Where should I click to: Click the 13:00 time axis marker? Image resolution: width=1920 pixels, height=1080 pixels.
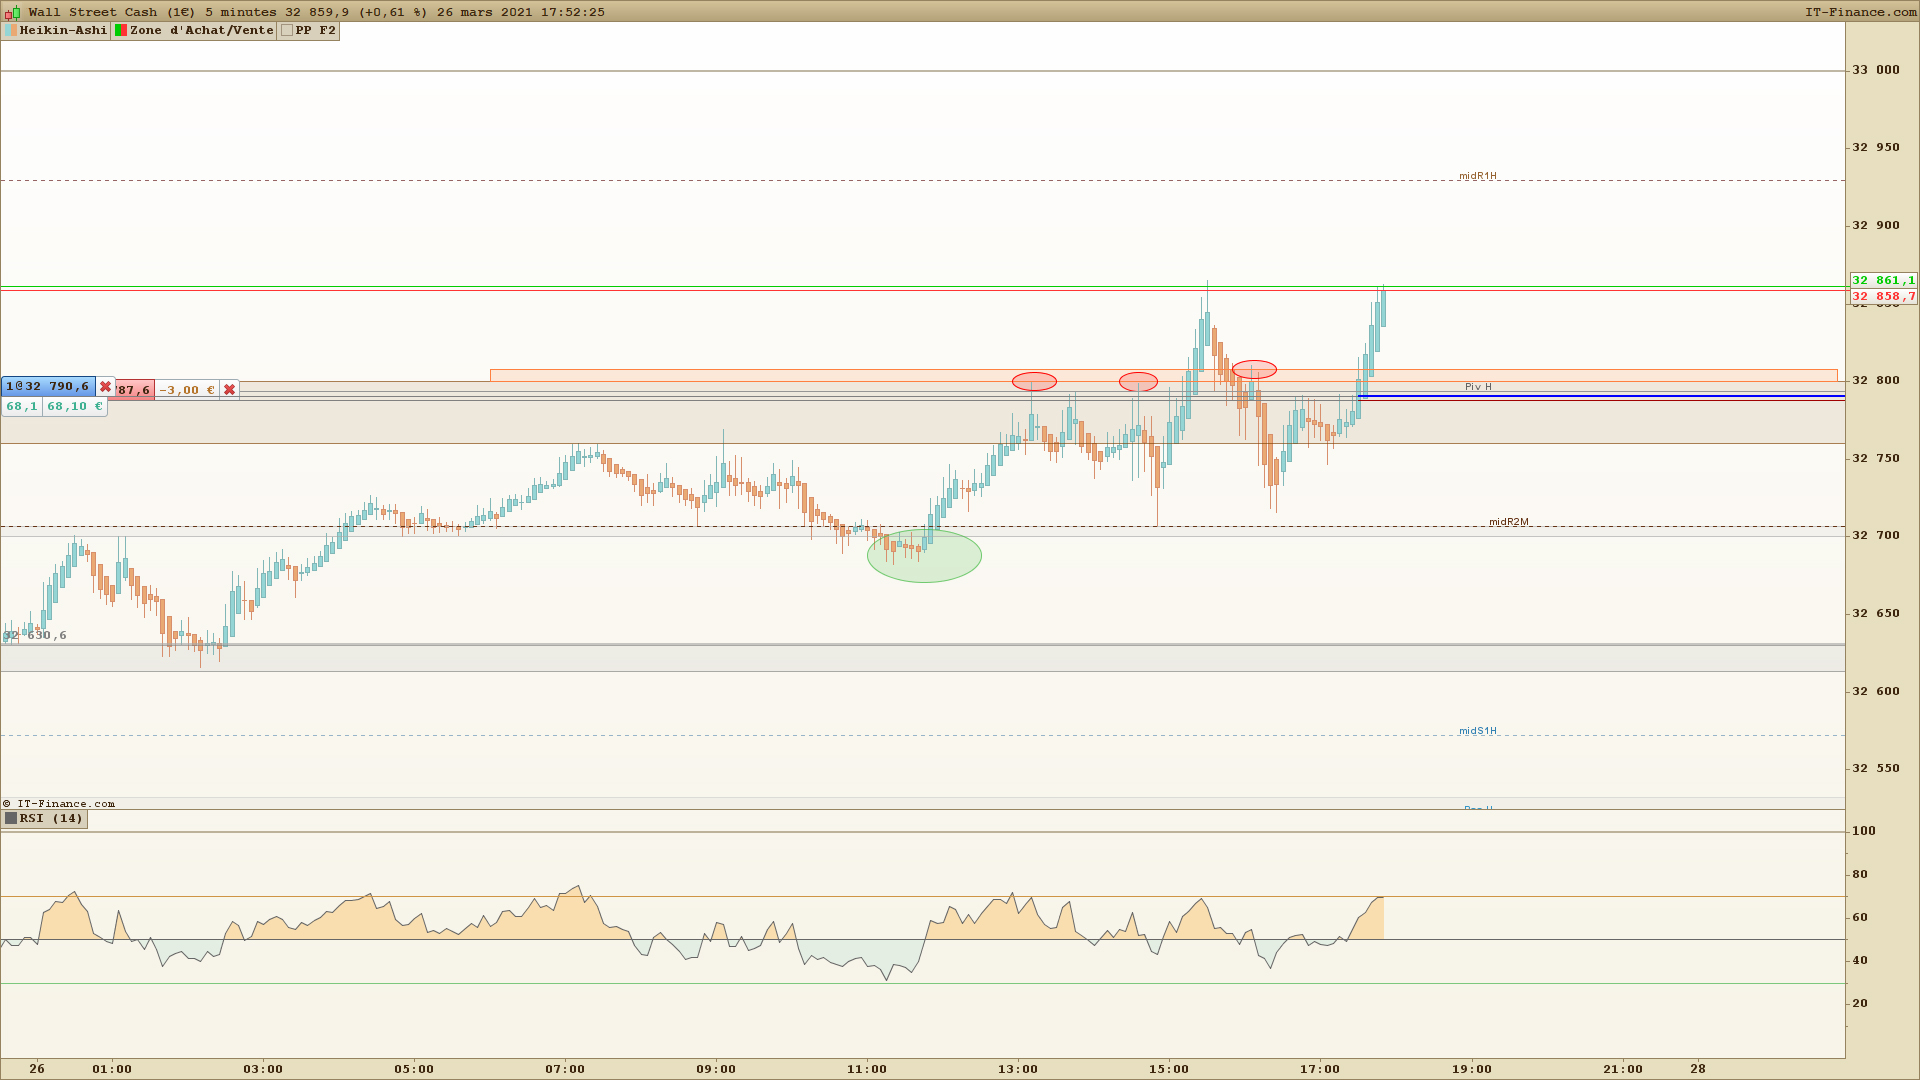(1017, 1069)
